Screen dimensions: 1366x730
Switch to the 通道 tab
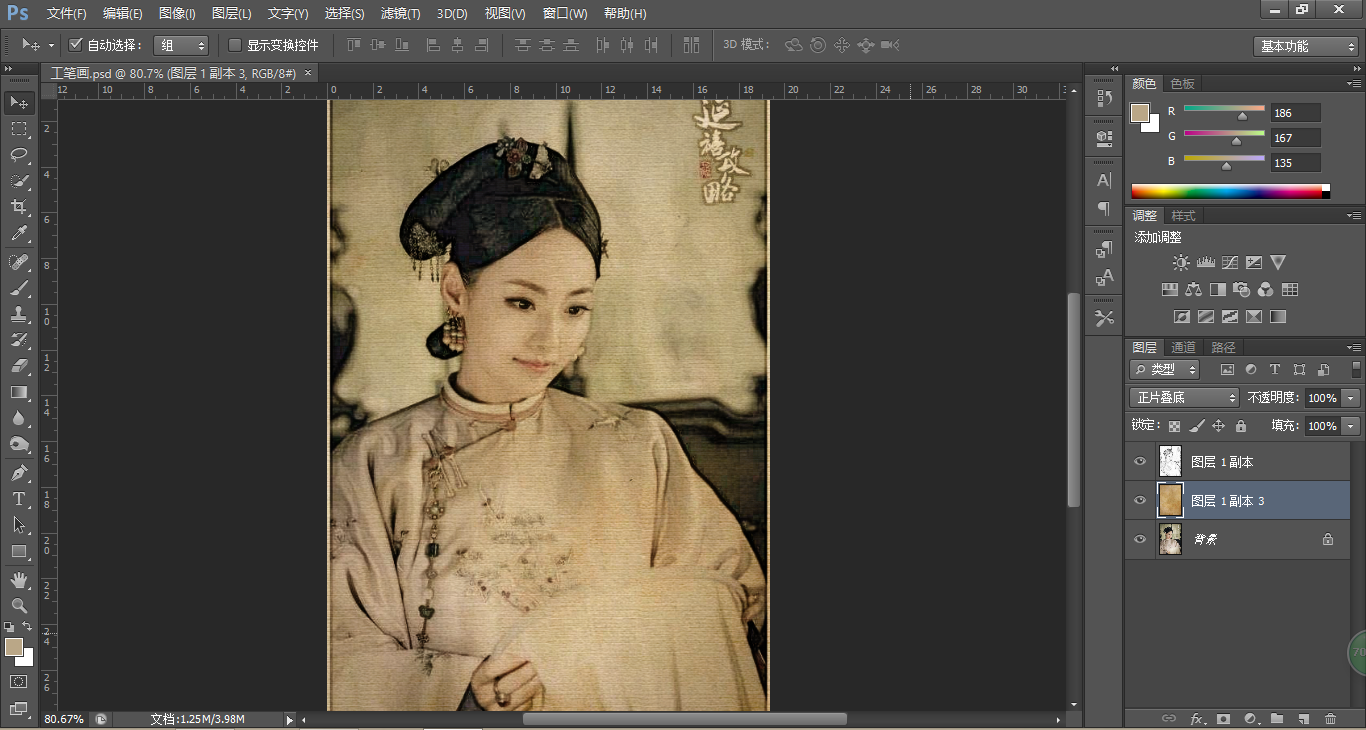tap(1184, 348)
